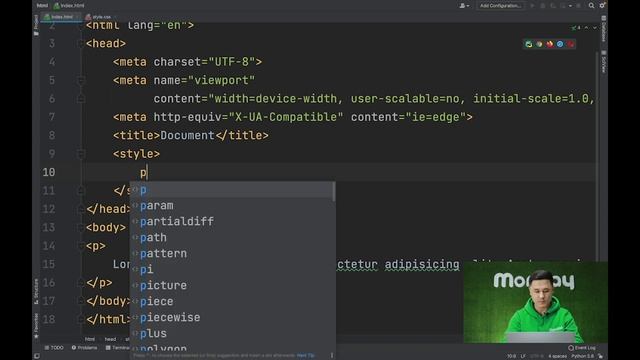Open in built-in preview browser icon
This screenshot has height=360, width=640.
tap(529, 44)
